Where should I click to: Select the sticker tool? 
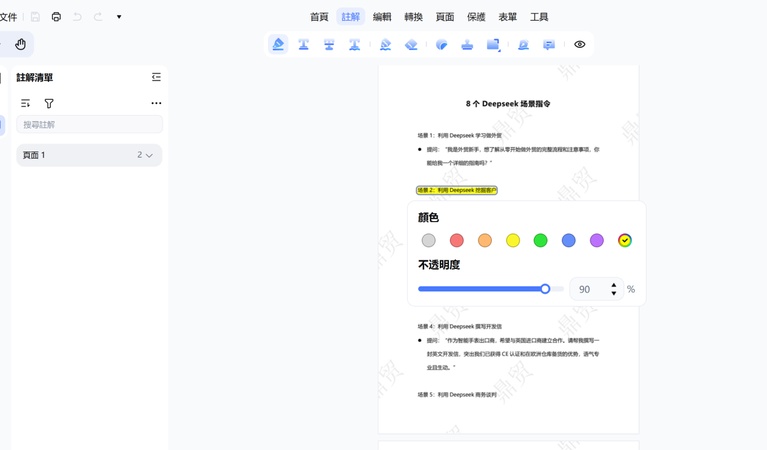442,45
